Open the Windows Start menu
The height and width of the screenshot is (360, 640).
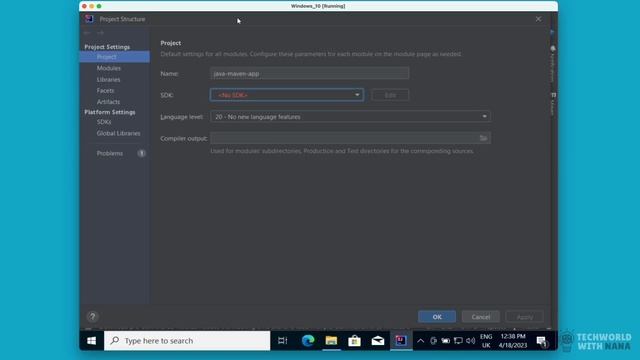point(91,340)
